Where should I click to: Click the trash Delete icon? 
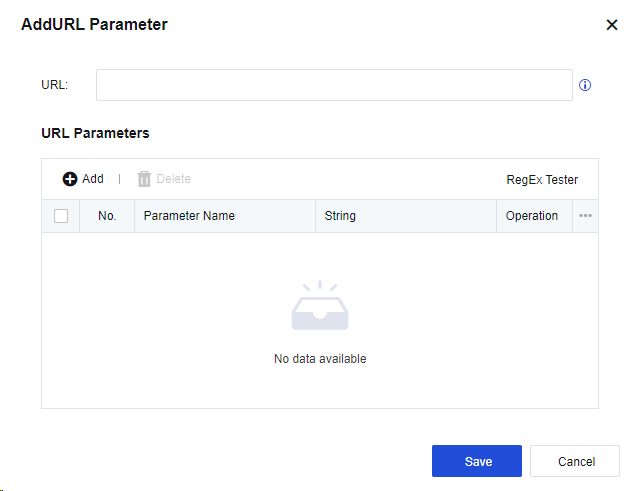144,179
